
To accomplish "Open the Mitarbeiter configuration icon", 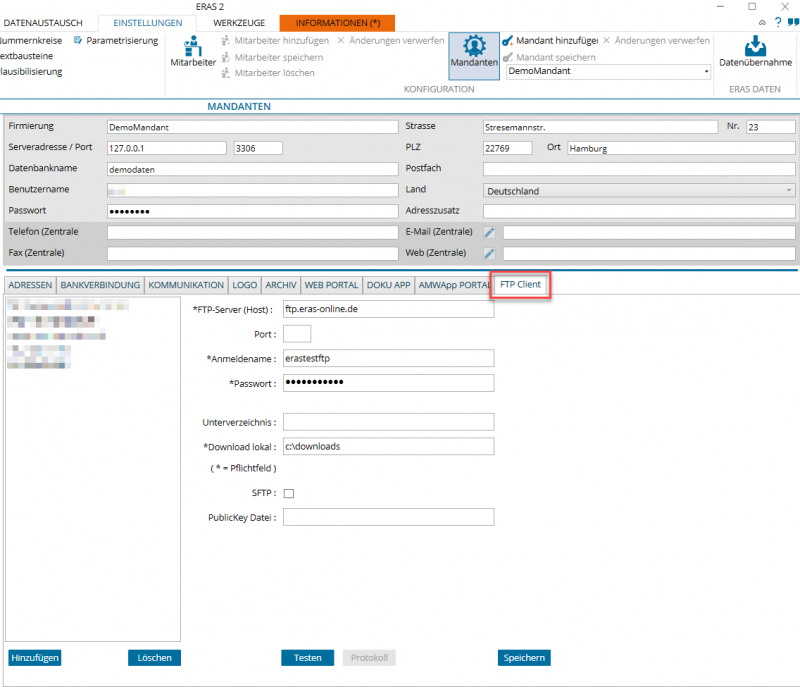I will [193, 51].
